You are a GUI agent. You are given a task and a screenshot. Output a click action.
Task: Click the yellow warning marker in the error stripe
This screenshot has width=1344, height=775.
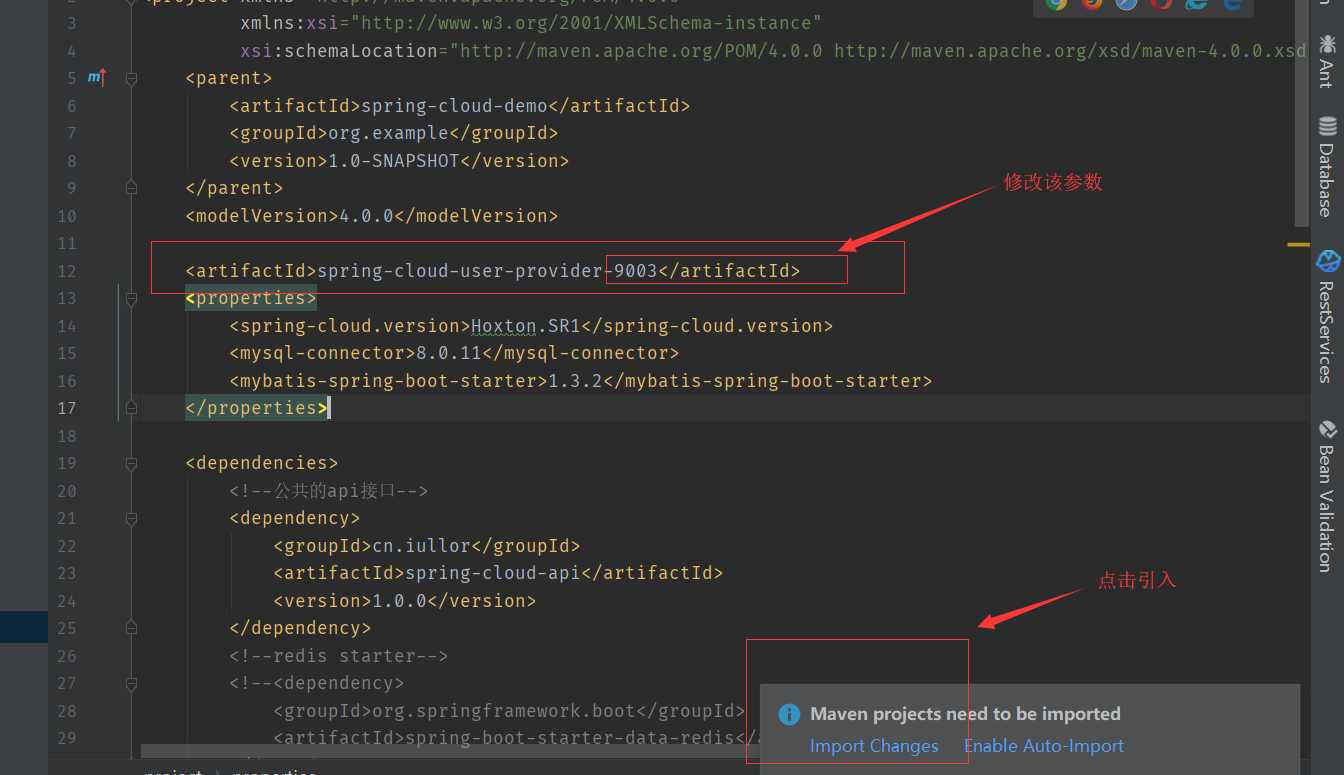click(x=1298, y=244)
